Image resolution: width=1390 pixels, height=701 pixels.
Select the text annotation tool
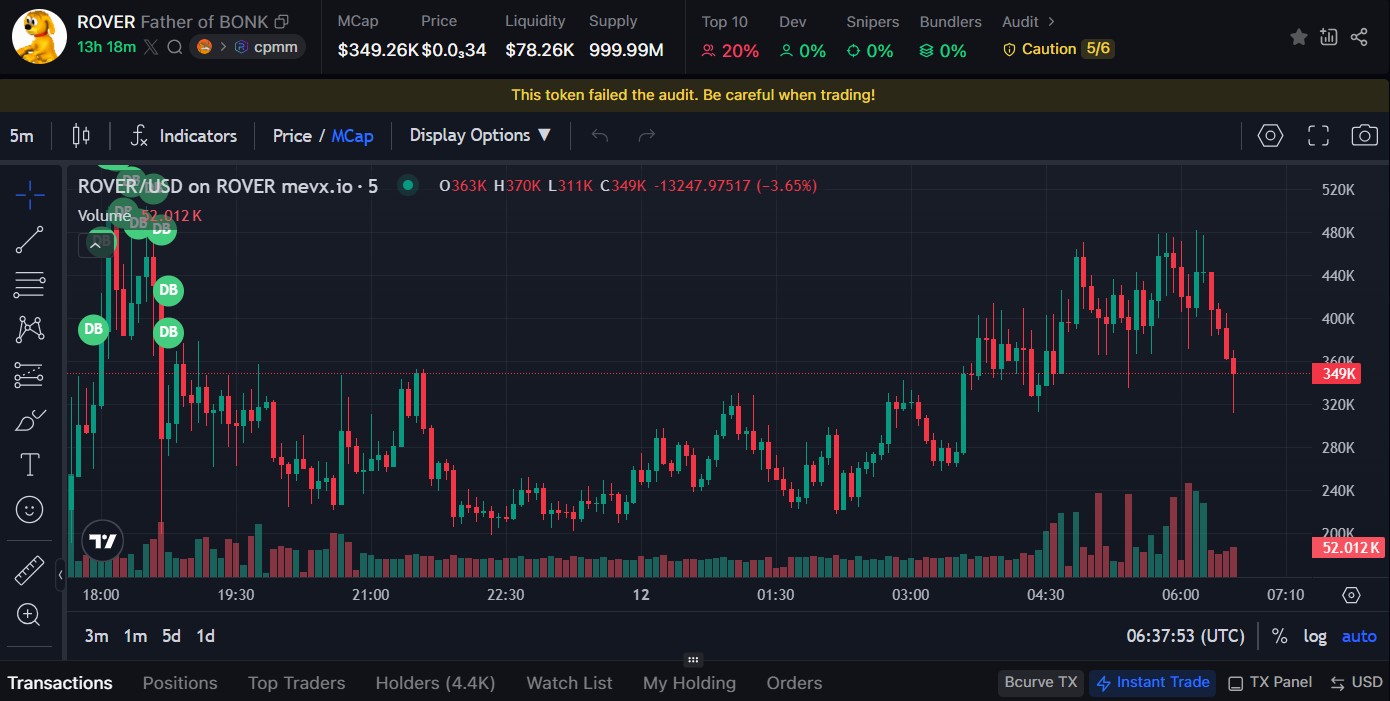pyautogui.click(x=30, y=464)
